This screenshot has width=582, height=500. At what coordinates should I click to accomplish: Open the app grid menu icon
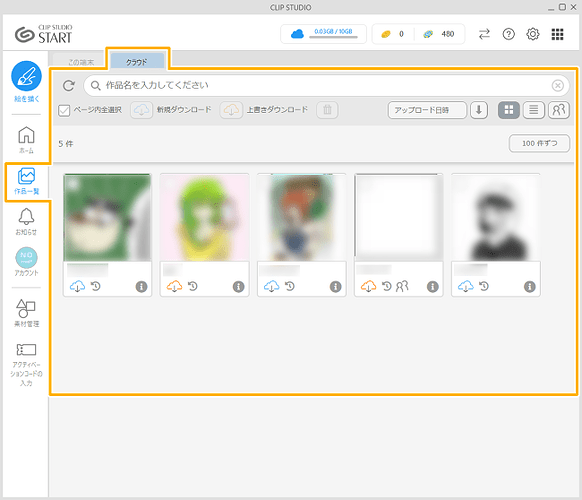coord(557,34)
